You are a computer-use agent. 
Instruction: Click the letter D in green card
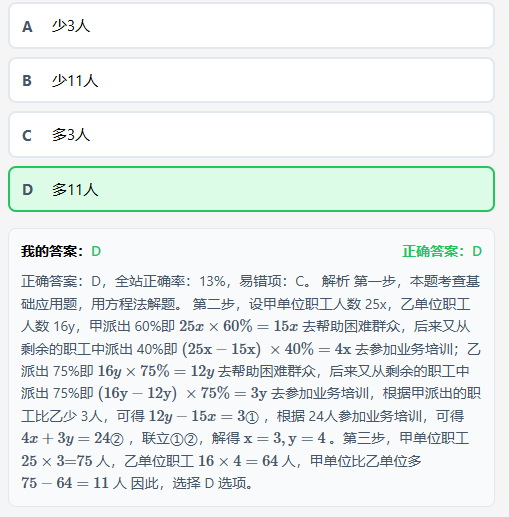tap(27, 190)
